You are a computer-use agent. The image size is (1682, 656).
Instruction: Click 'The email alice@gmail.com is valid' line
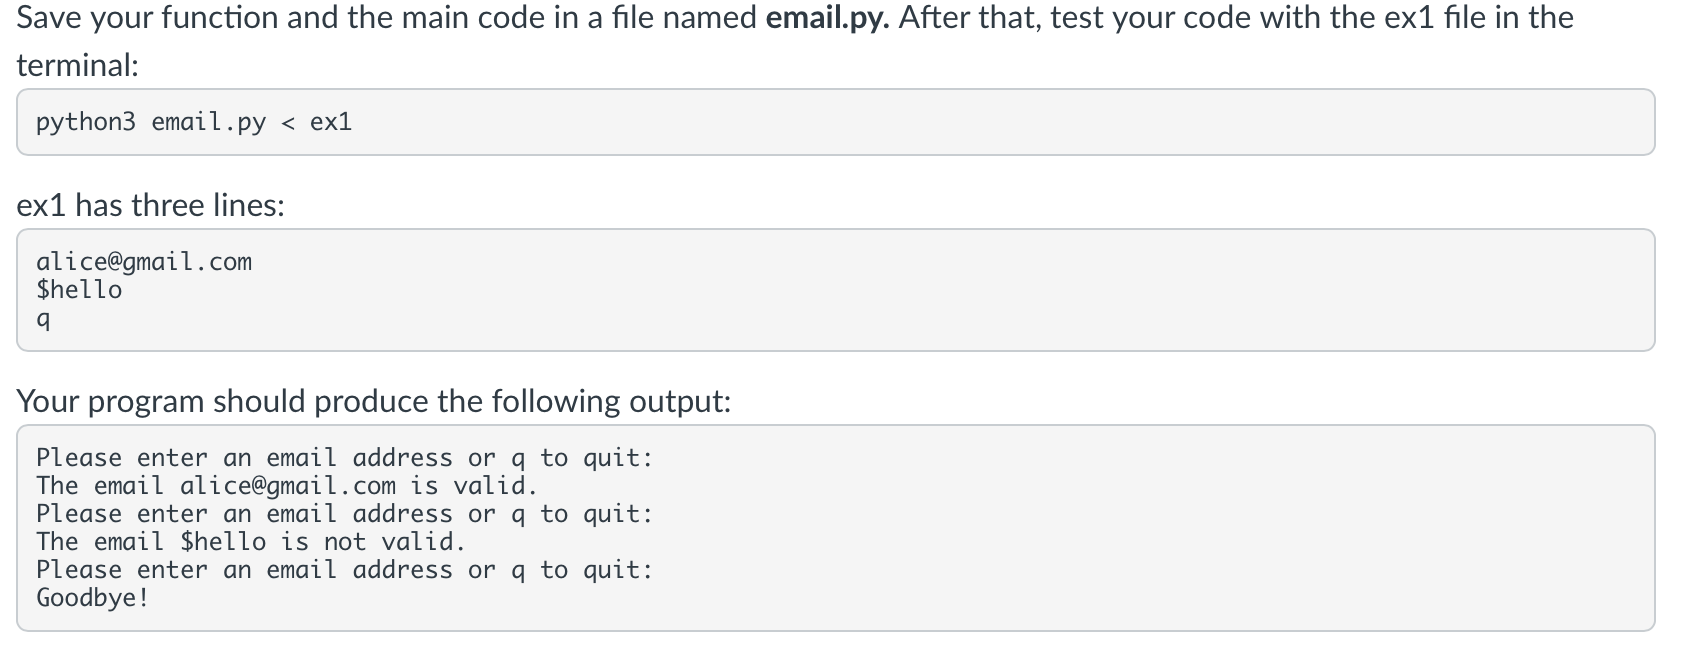click(x=287, y=486)
